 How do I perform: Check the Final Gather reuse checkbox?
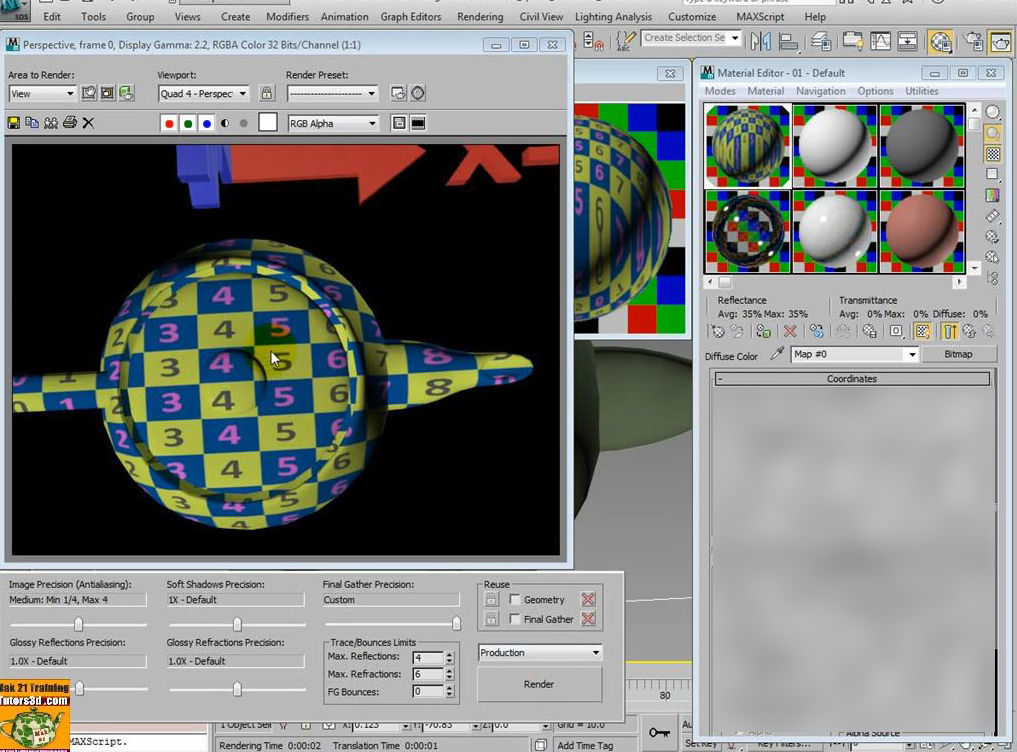coord(515,619)
